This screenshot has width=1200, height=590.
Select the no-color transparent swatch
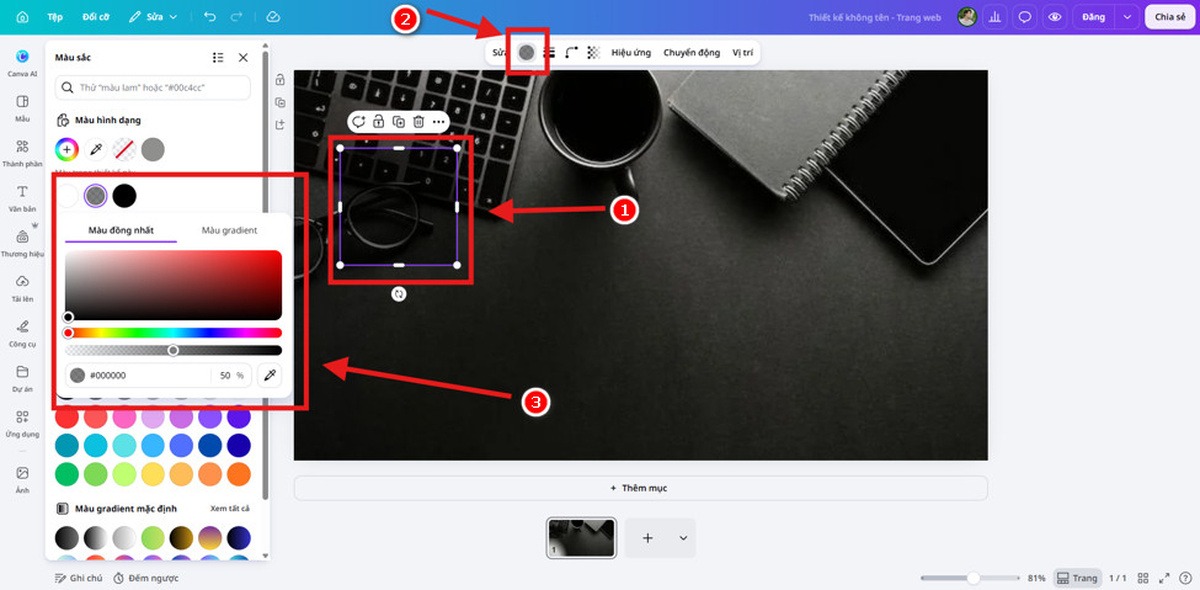point(124,150)
